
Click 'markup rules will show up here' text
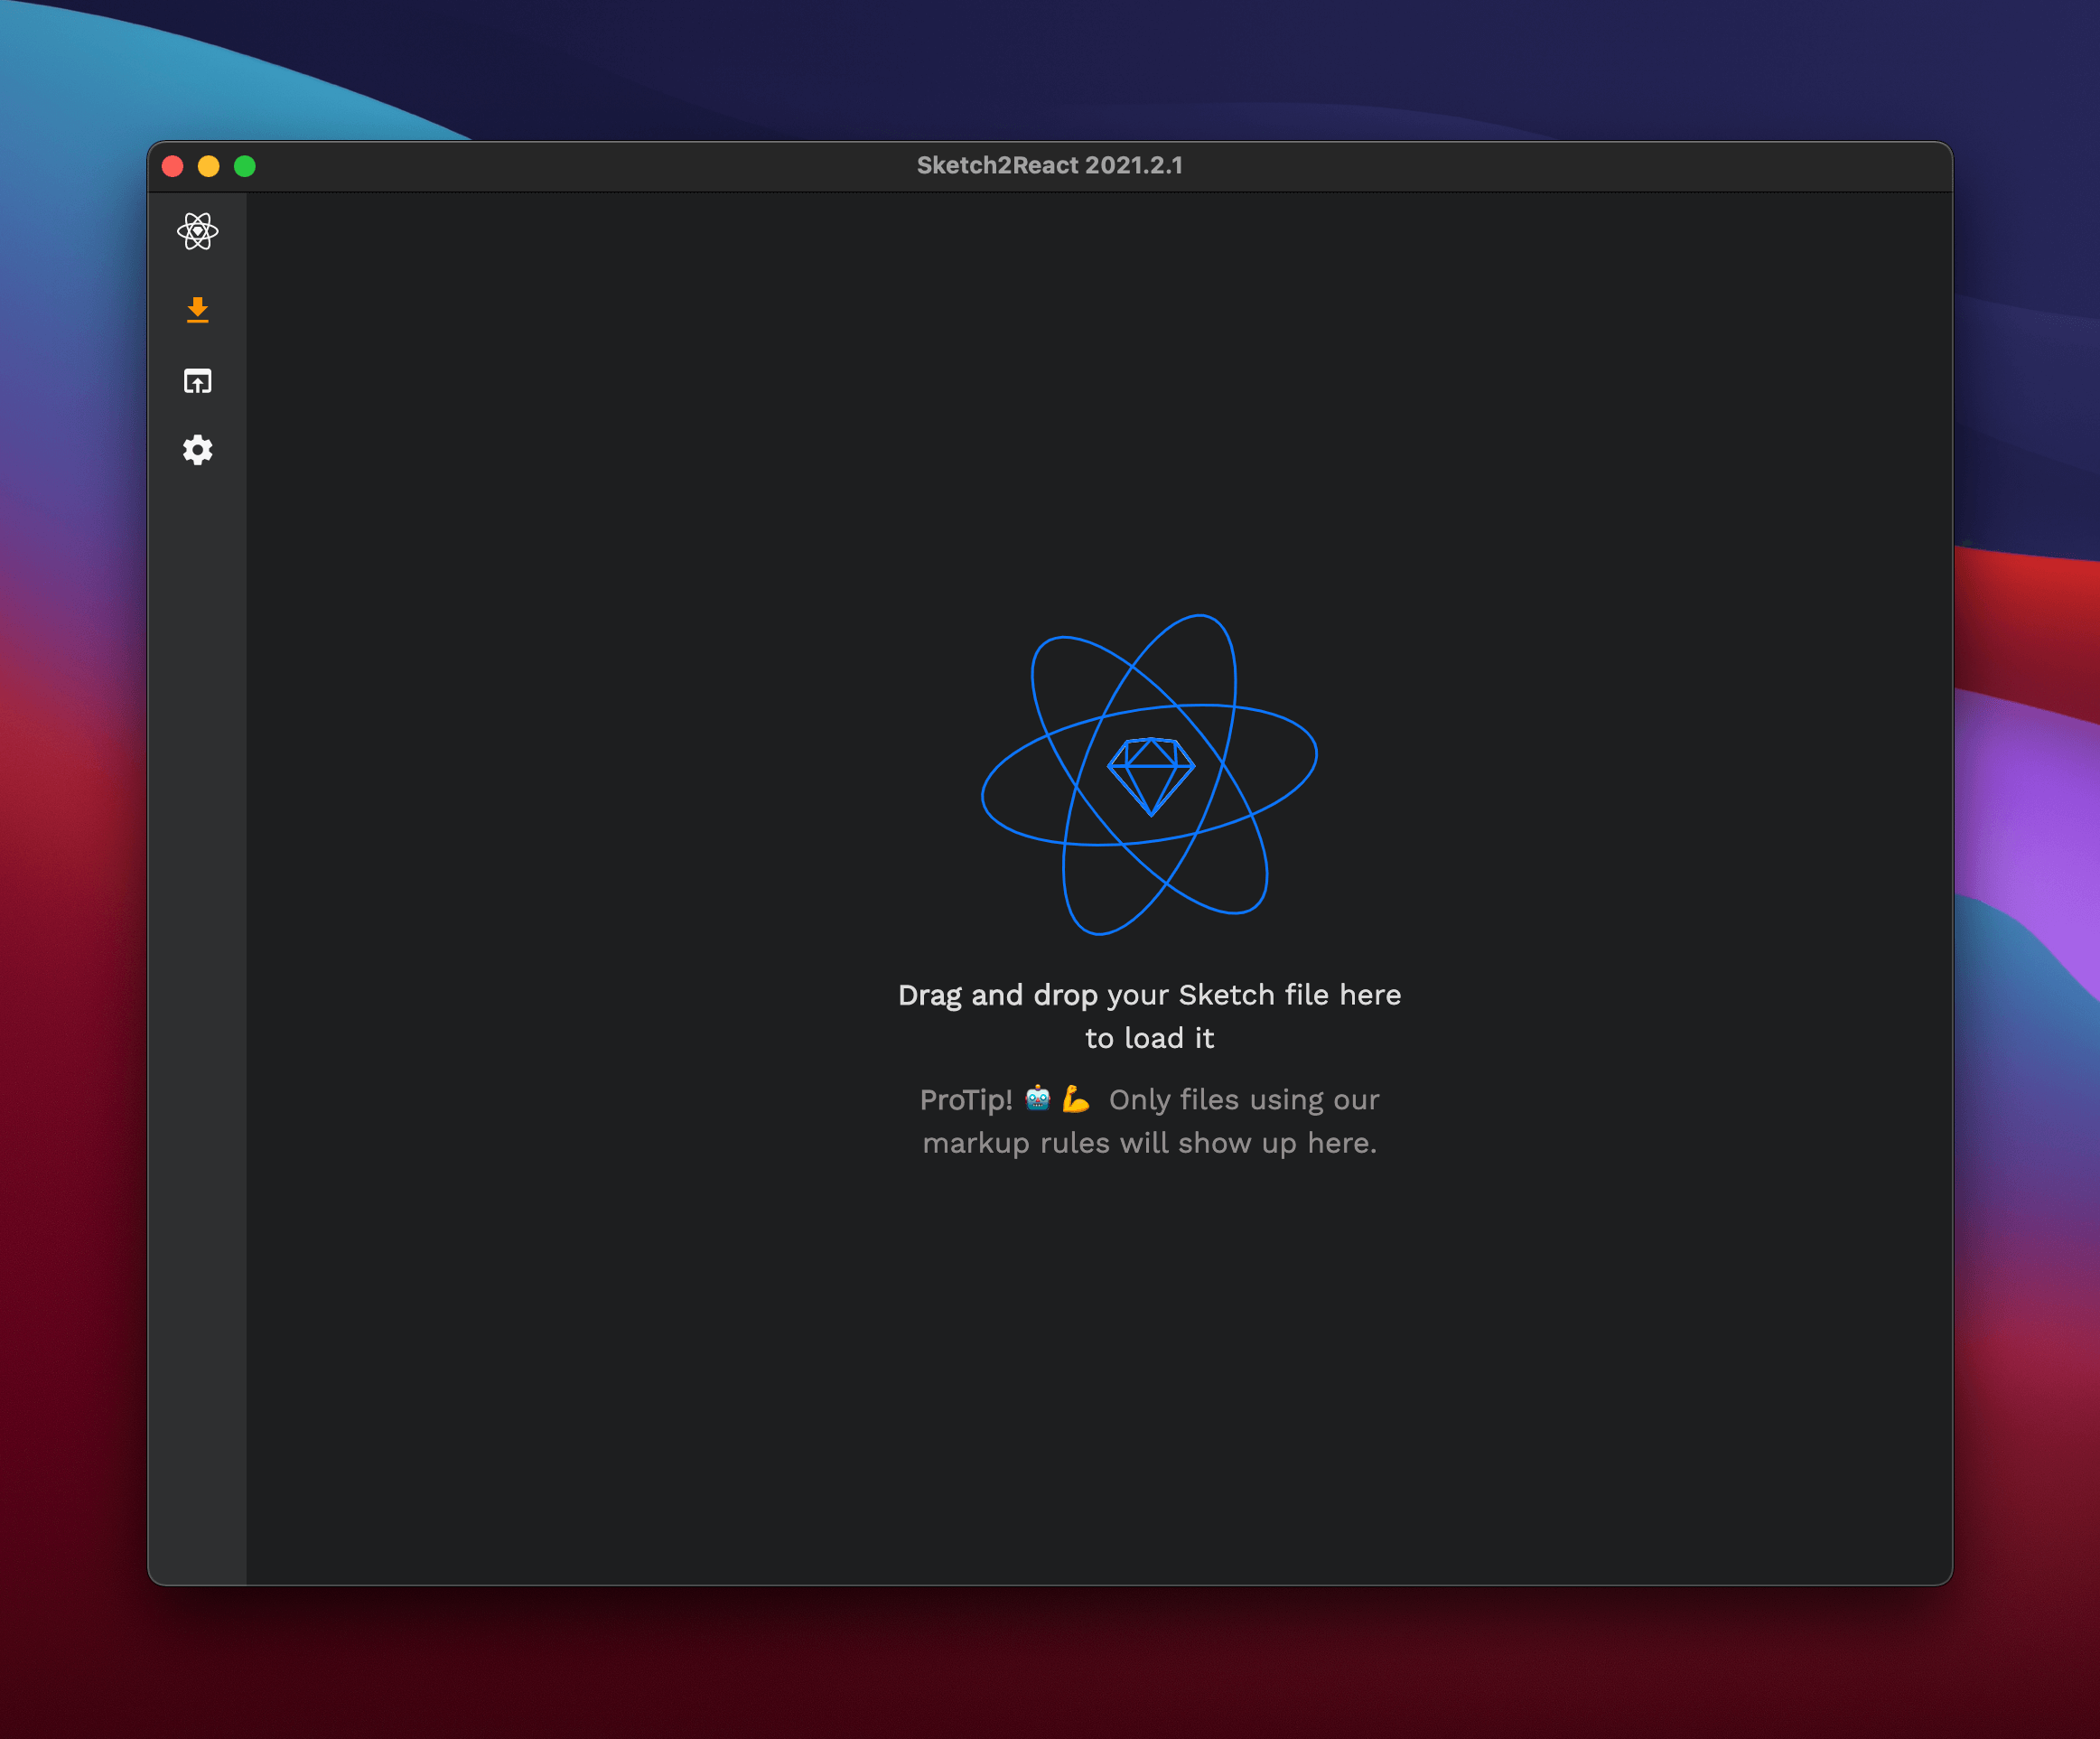click(1149, 1143)
